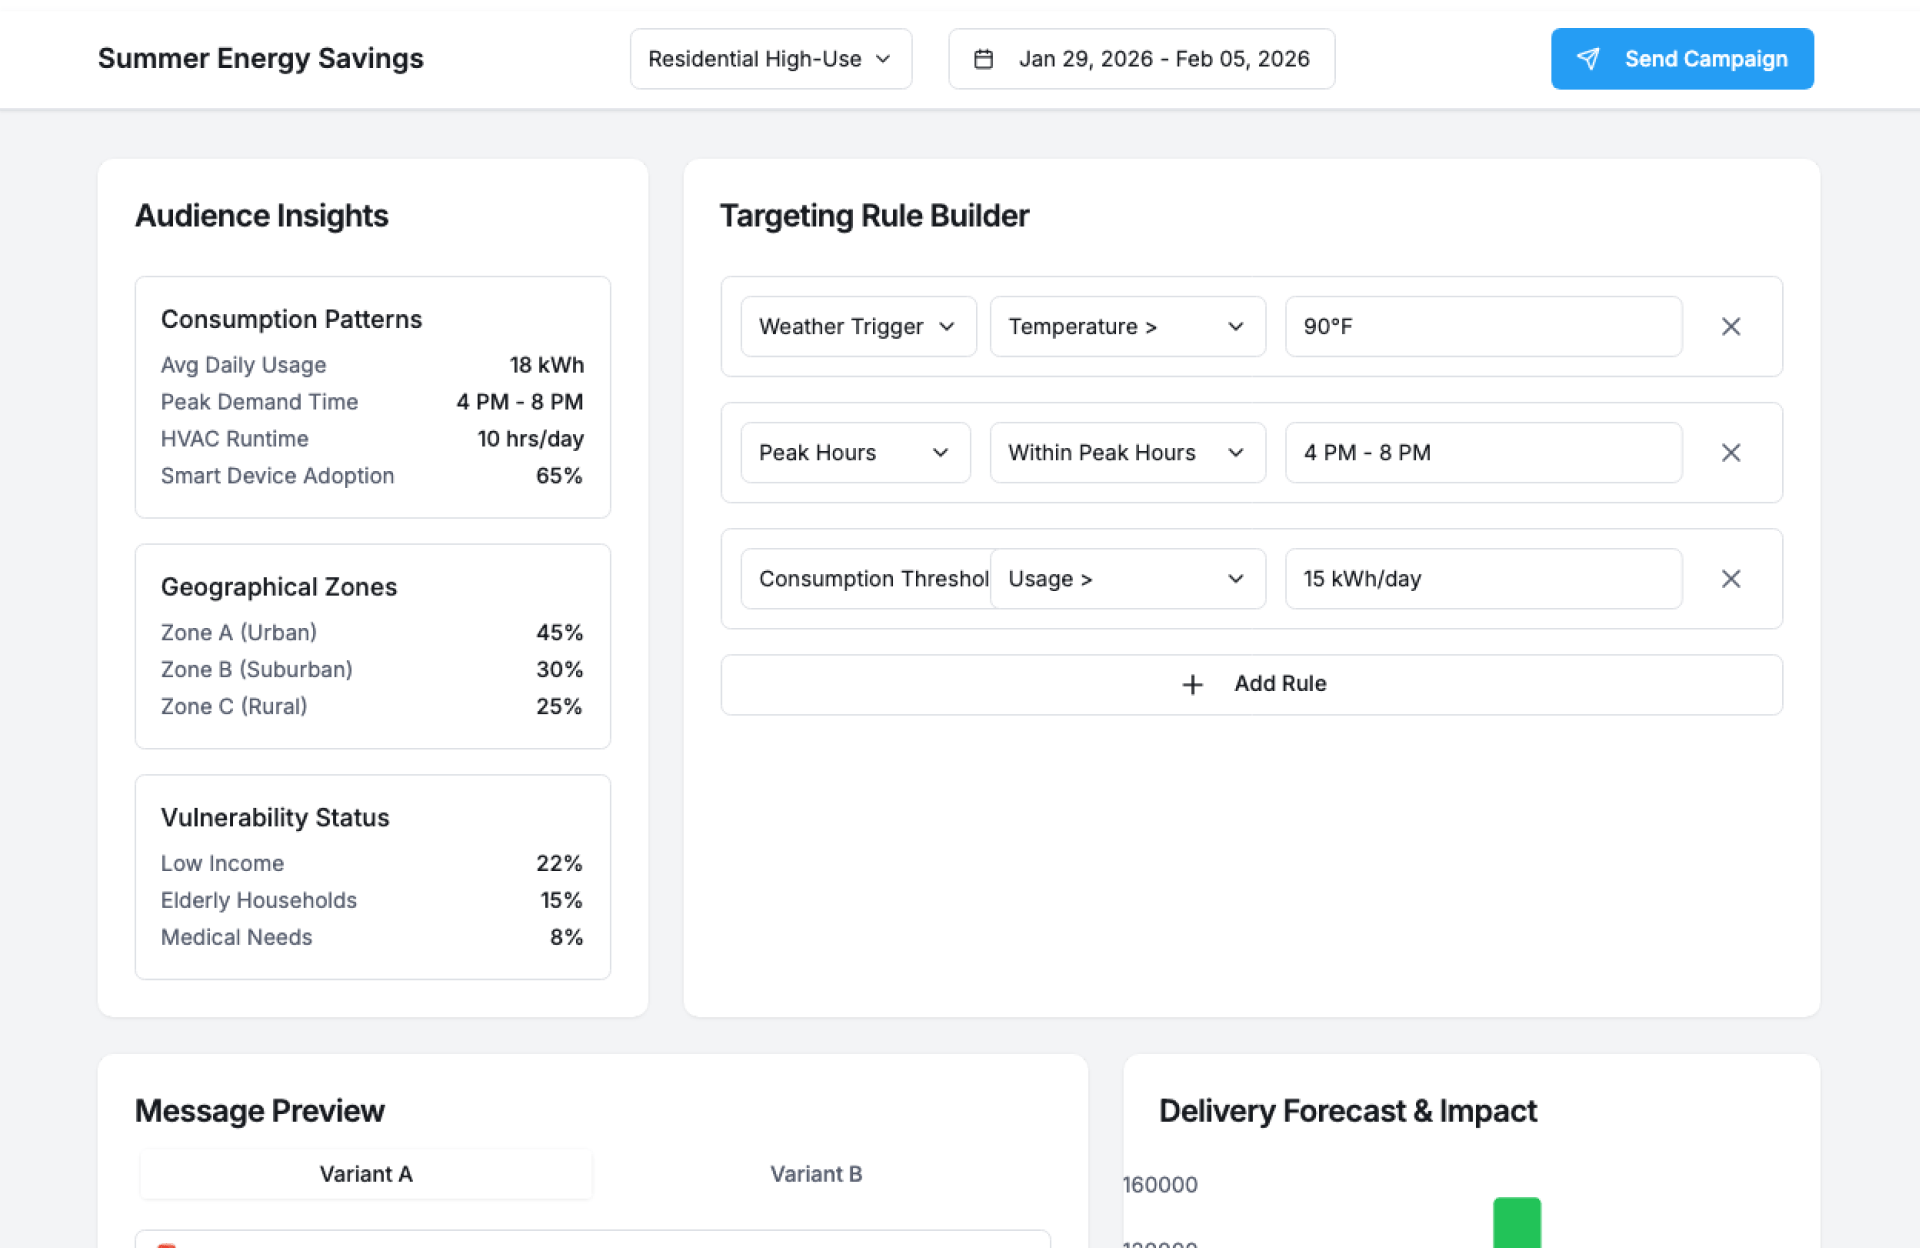The image size is (1920, 1248).
Task: Open the Residential High-Use segment dropdown
Action: point(770,59)
